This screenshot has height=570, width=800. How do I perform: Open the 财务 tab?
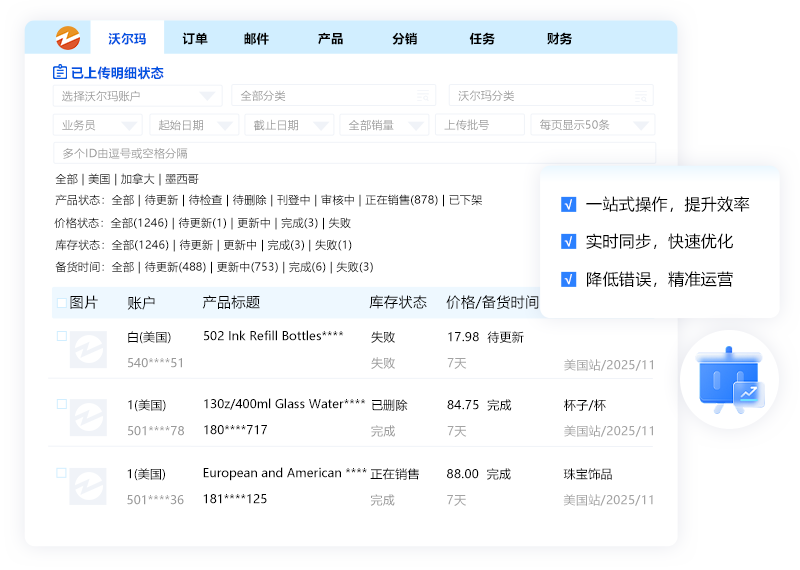[x=560, y=39]
